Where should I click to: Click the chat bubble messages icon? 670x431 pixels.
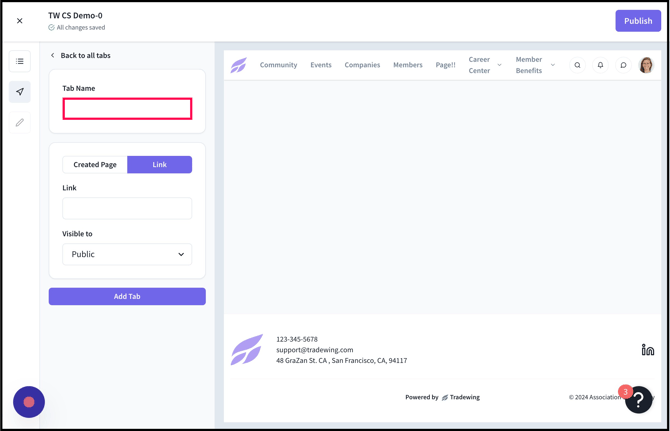(623, 65)
